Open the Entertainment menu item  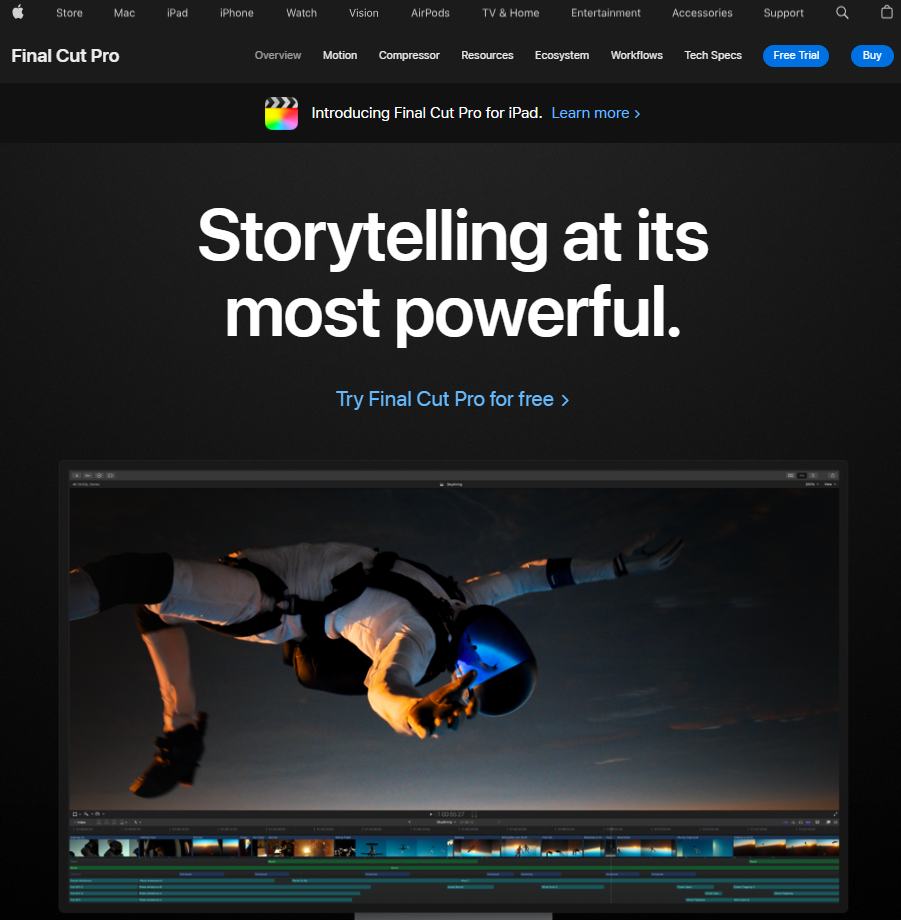606,13
